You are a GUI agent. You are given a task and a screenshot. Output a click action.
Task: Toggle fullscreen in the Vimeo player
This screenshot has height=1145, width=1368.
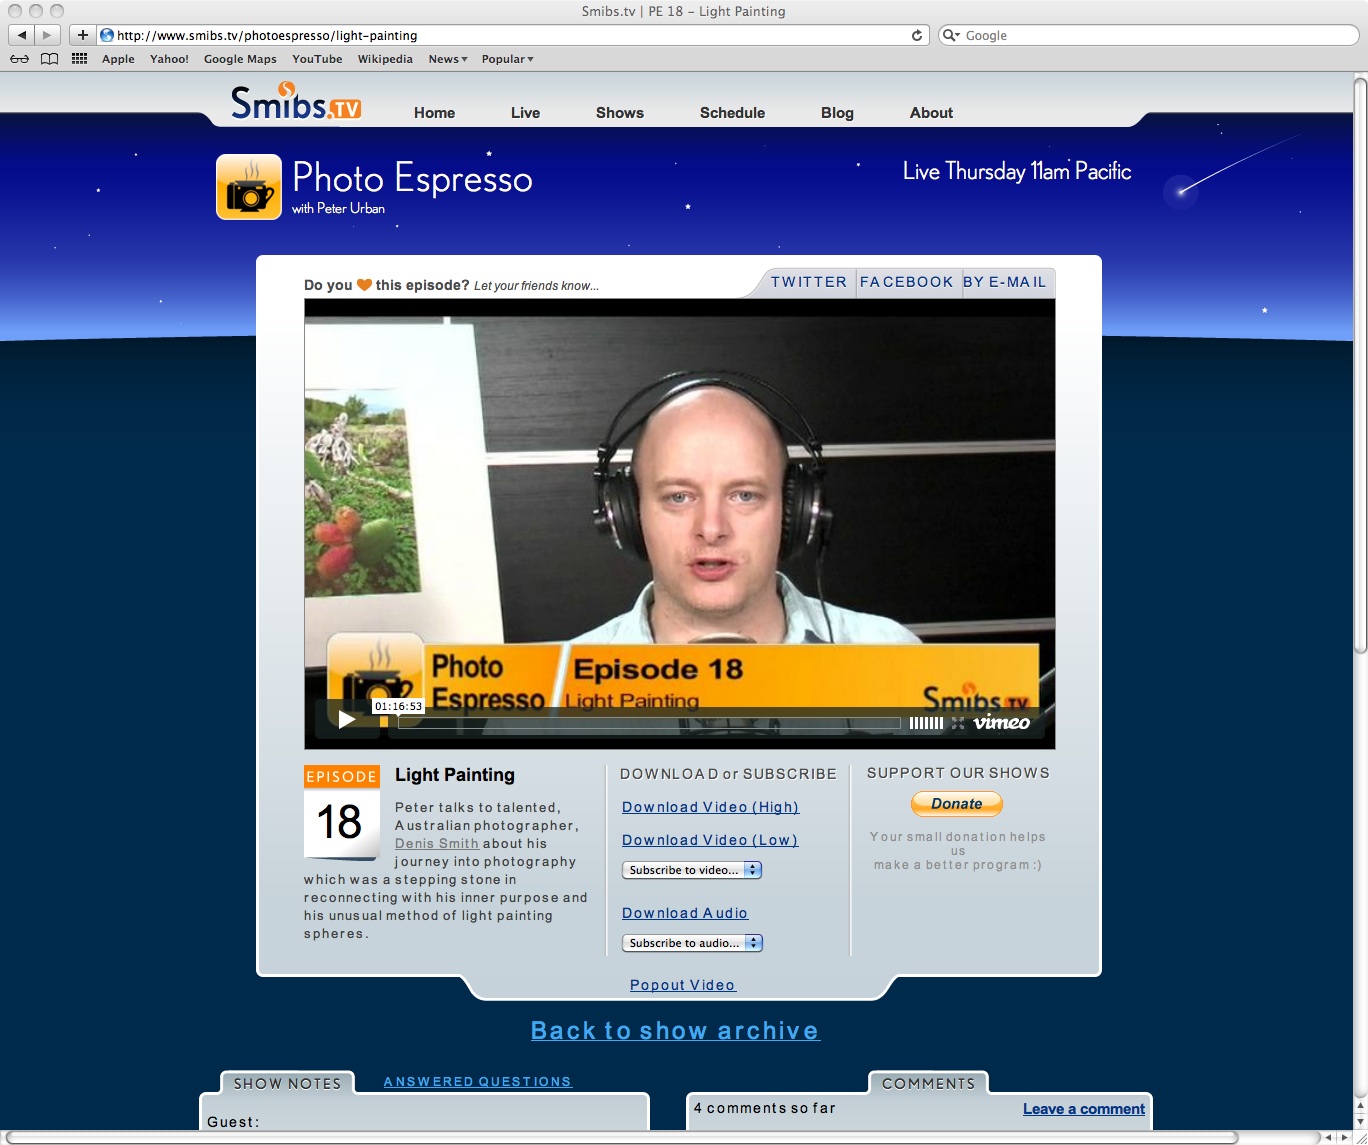click(958, 722)
